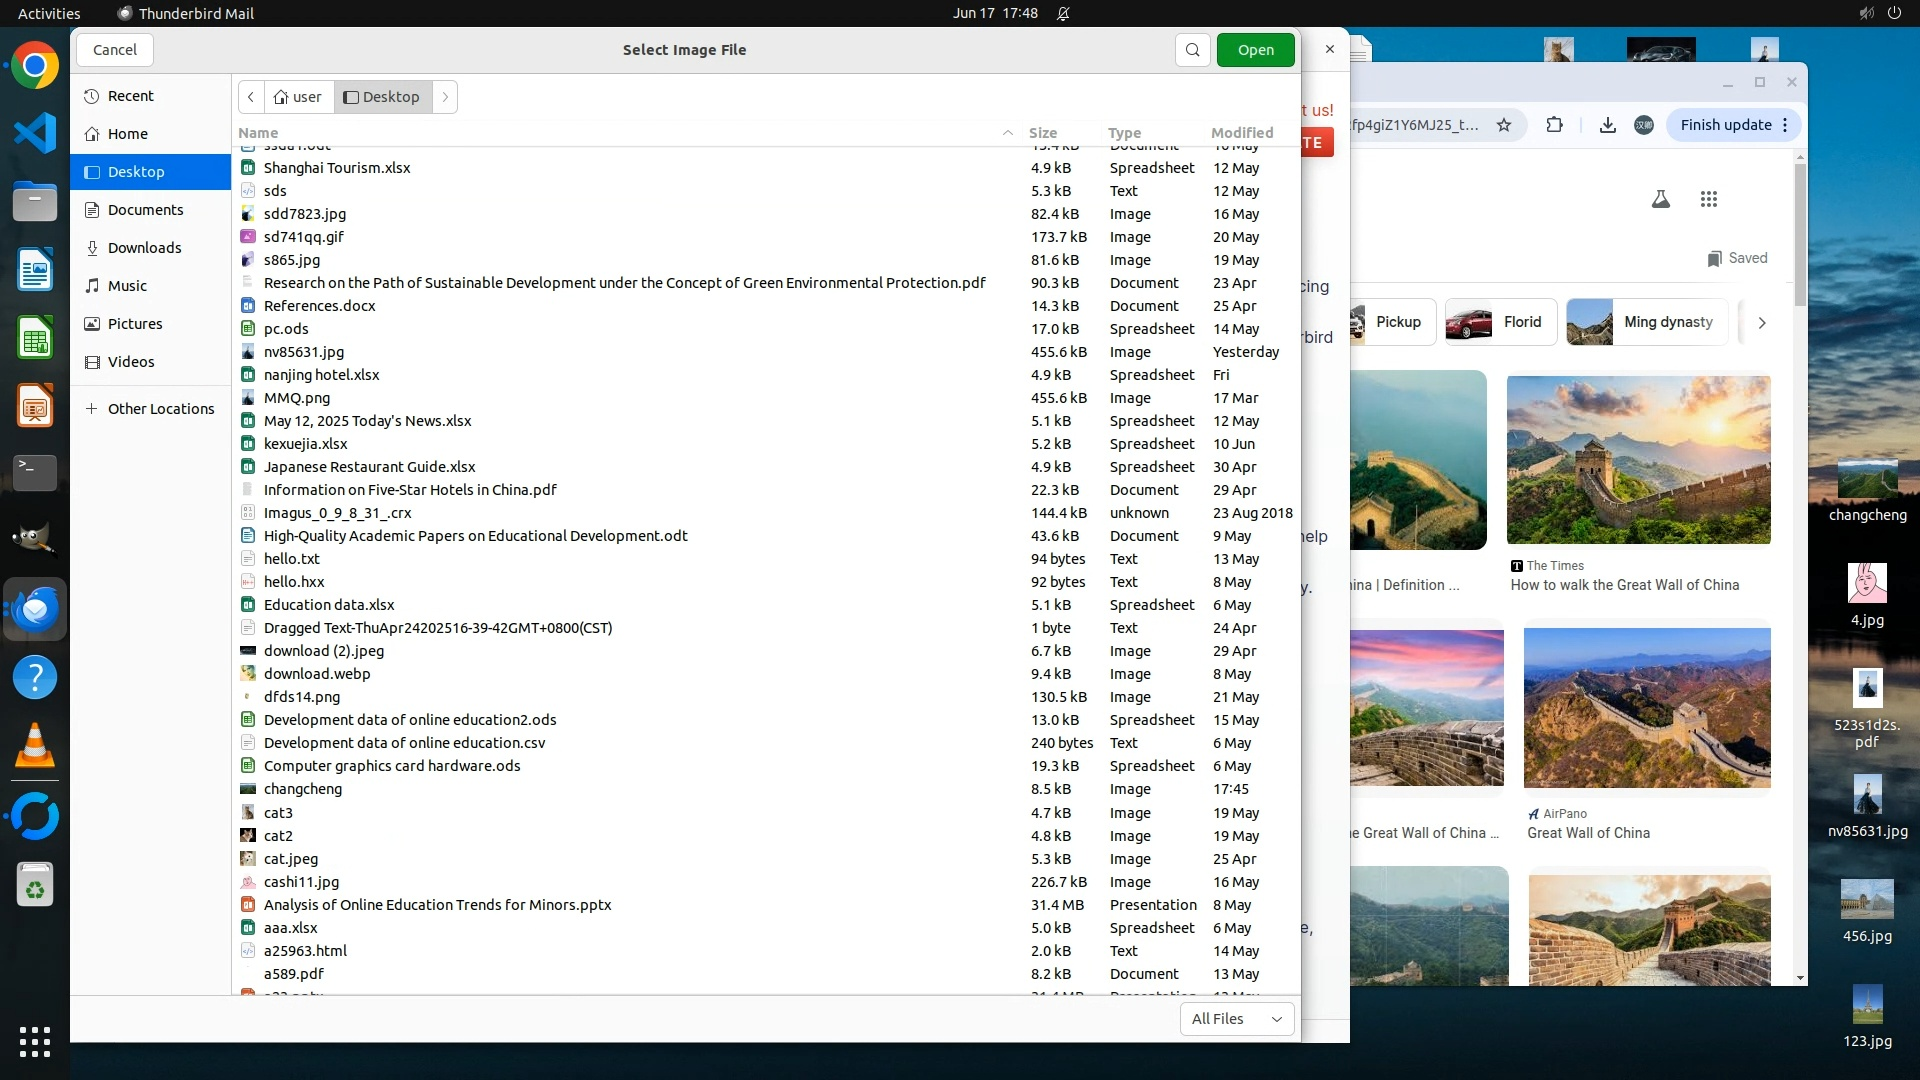Toggle the notifications bell in top bar
Screen dimensions: 1920x1080
pos(1063,13)
